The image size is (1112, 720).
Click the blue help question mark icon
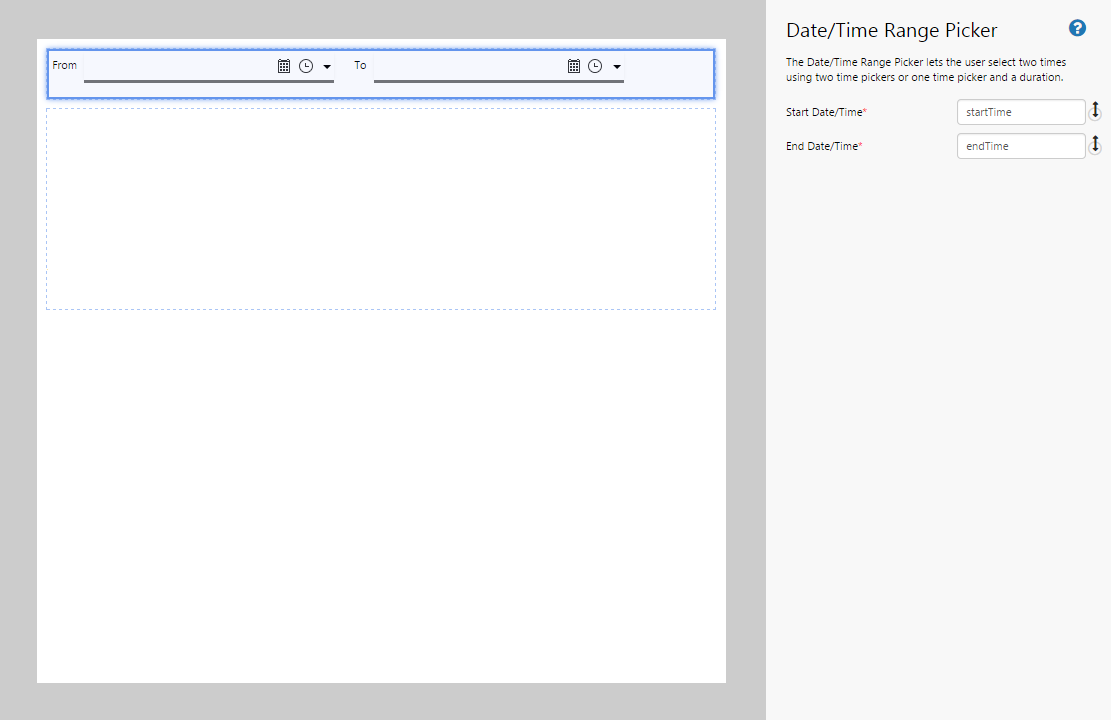[x=1077, y=28]
